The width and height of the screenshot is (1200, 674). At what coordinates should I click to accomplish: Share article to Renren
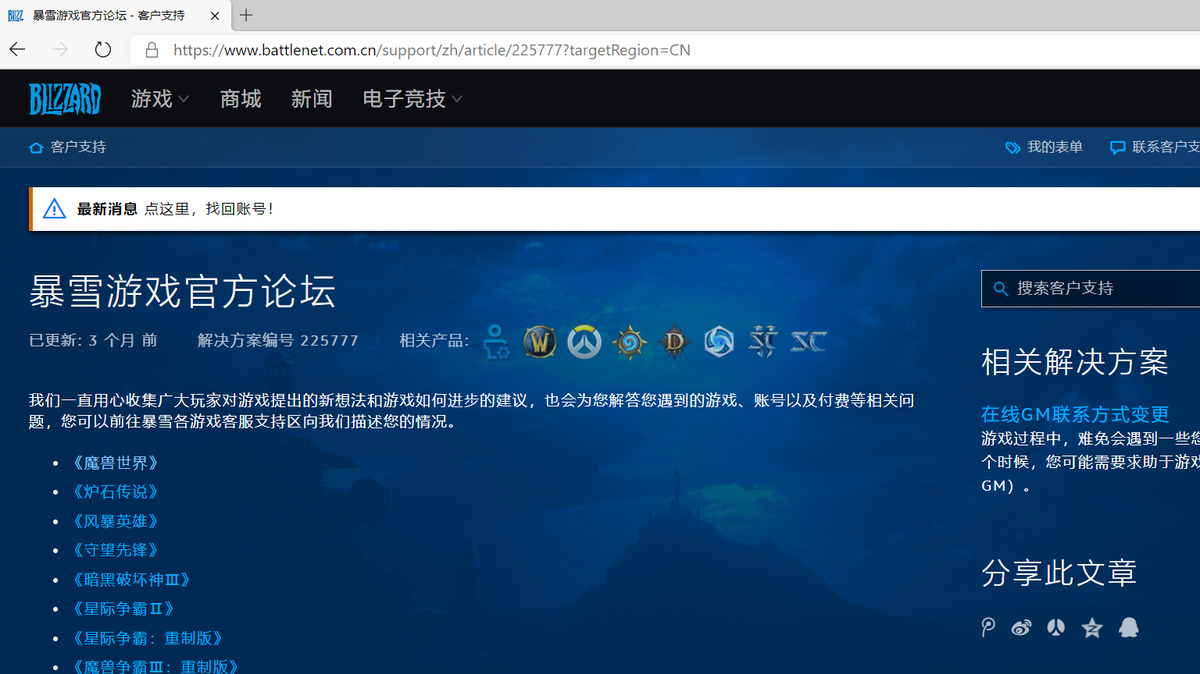1056,628
